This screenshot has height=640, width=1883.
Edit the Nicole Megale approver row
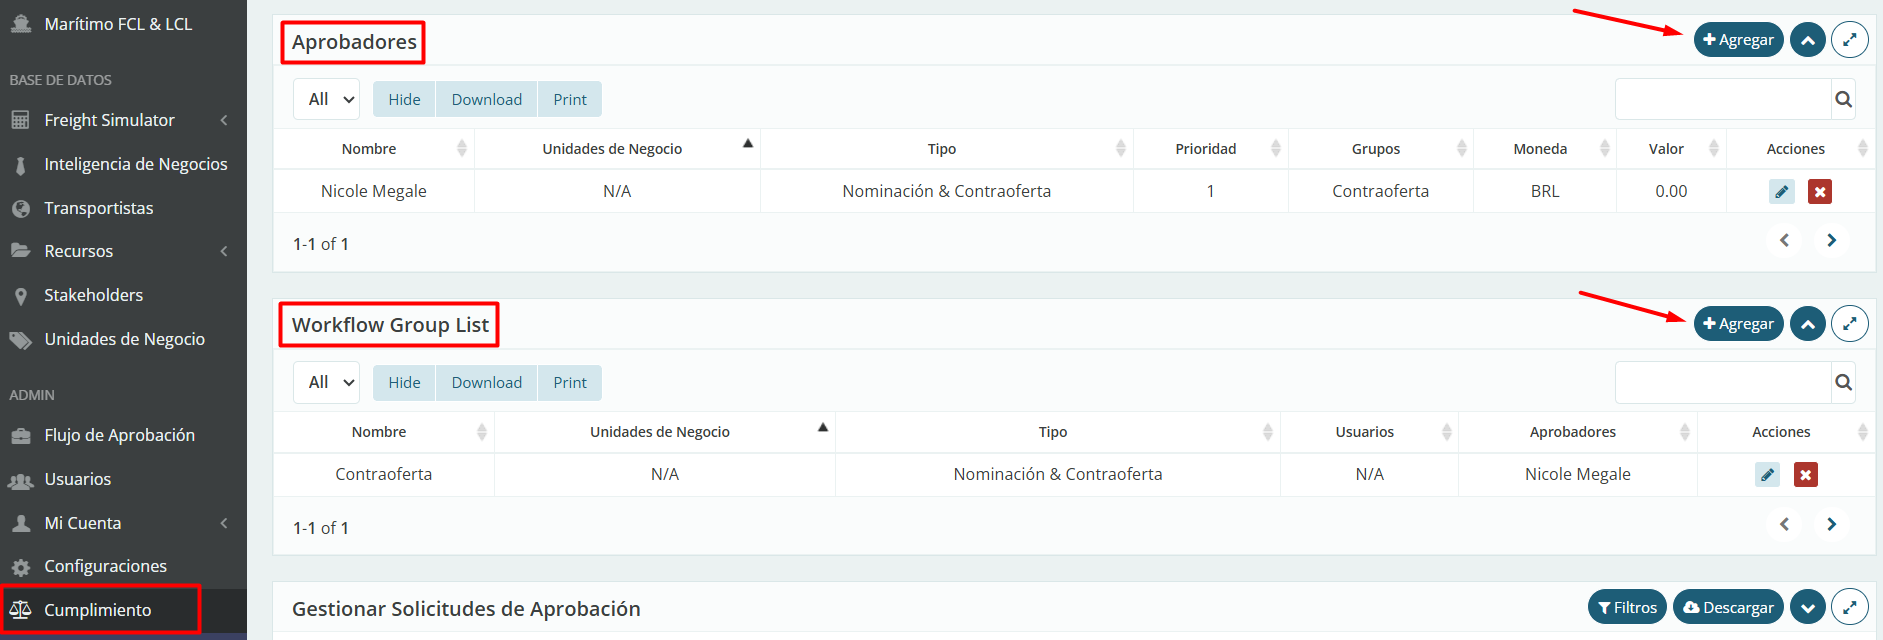pos(1781,191)
